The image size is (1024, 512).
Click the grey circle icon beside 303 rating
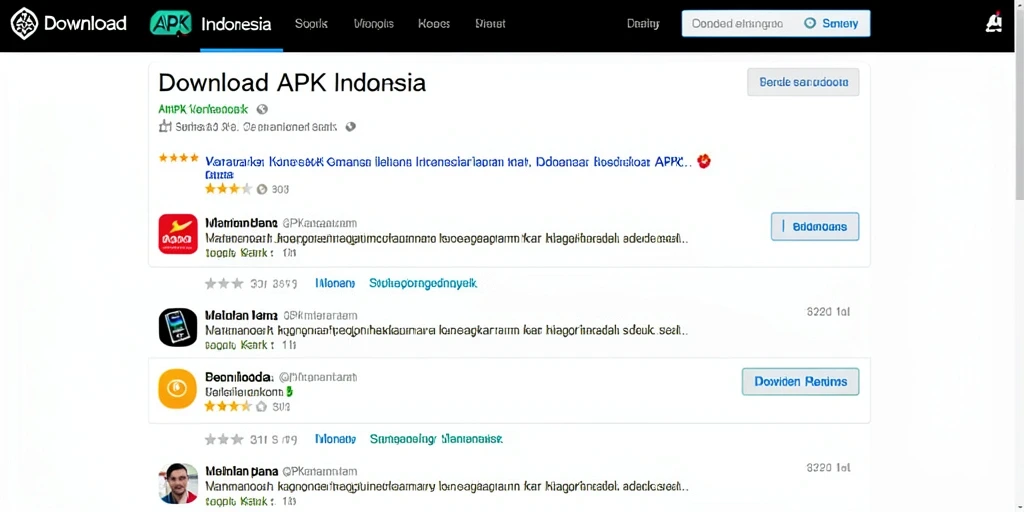click(262, 189)
